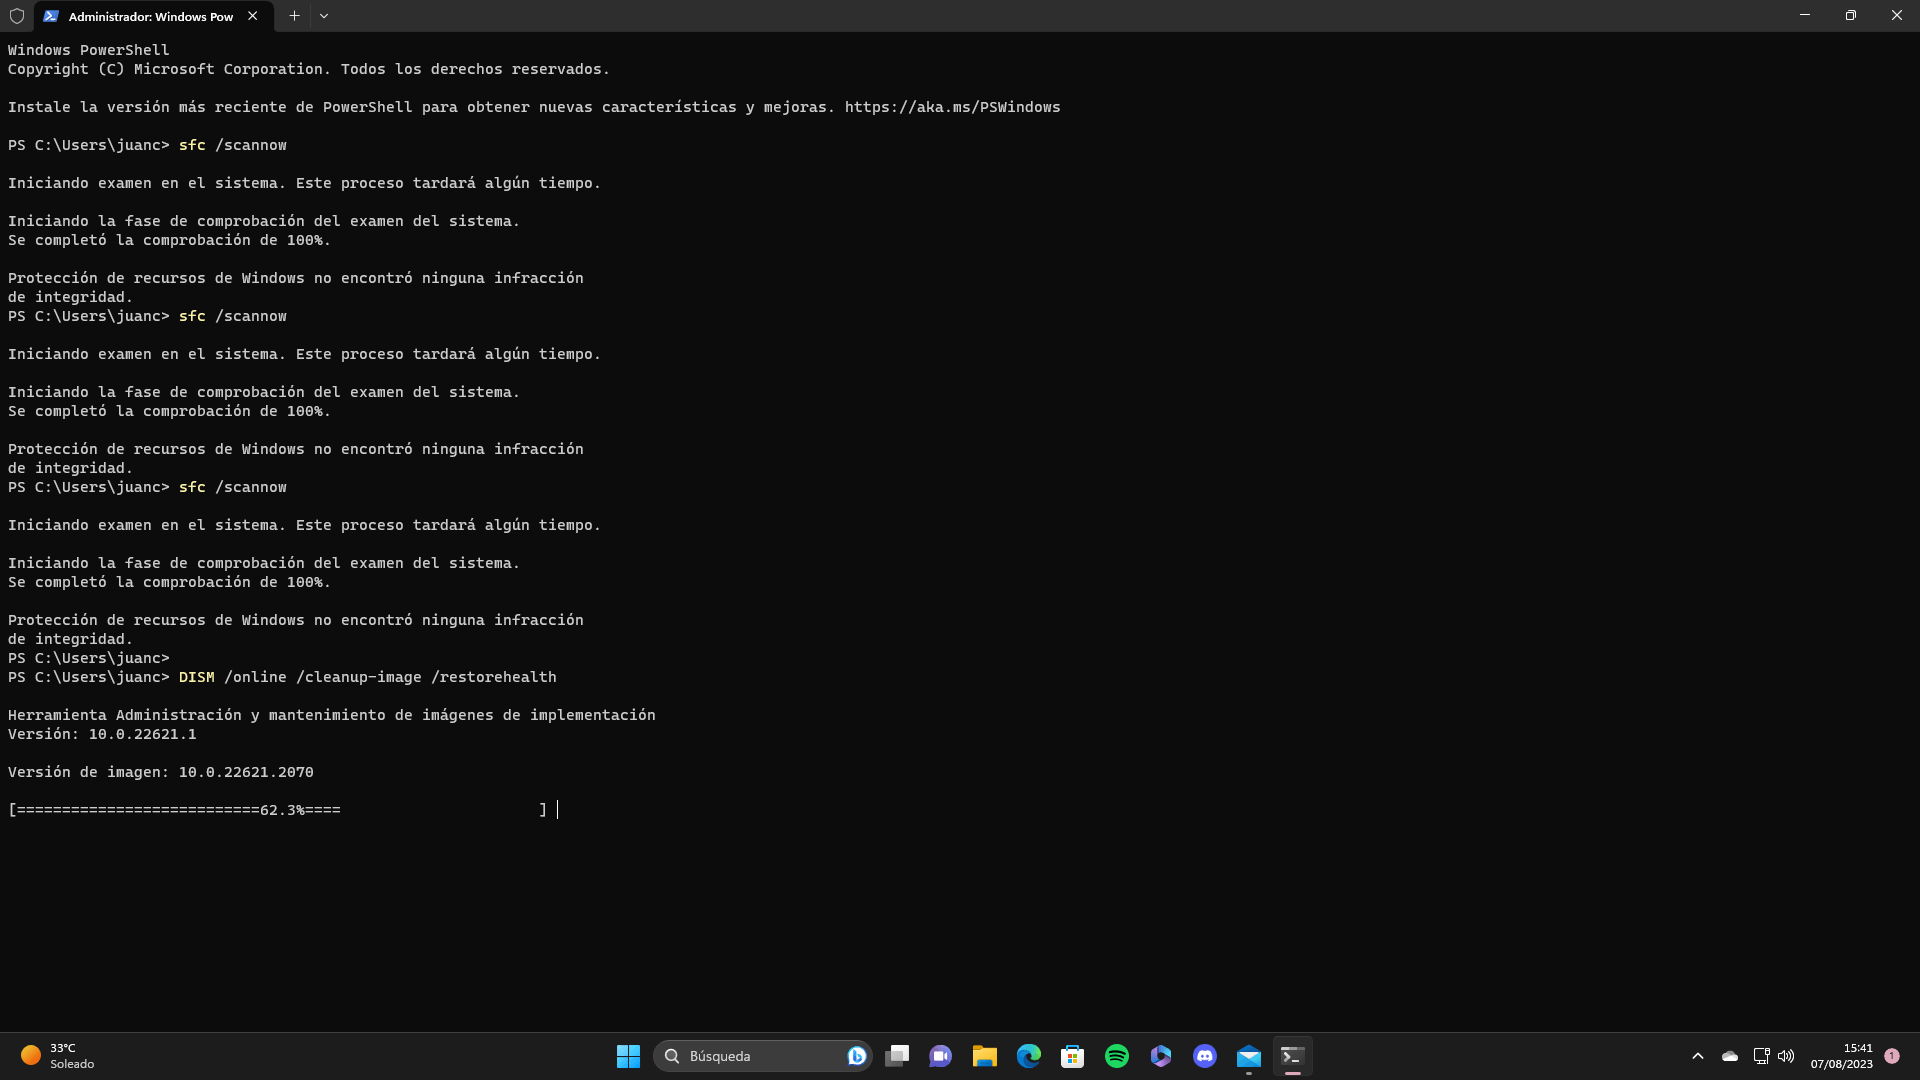
Task: Open weather widget showing 33°C Soleado
Action: click(58, 1056)
